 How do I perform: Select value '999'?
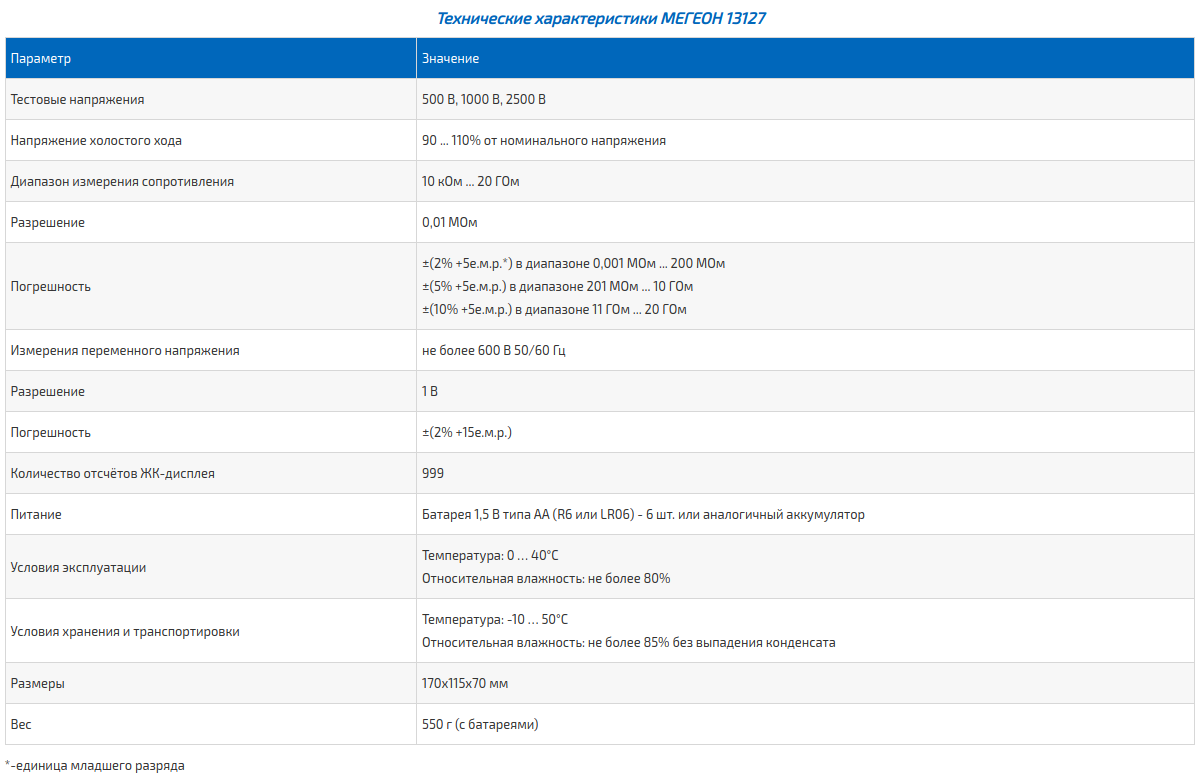click(433, 473)
